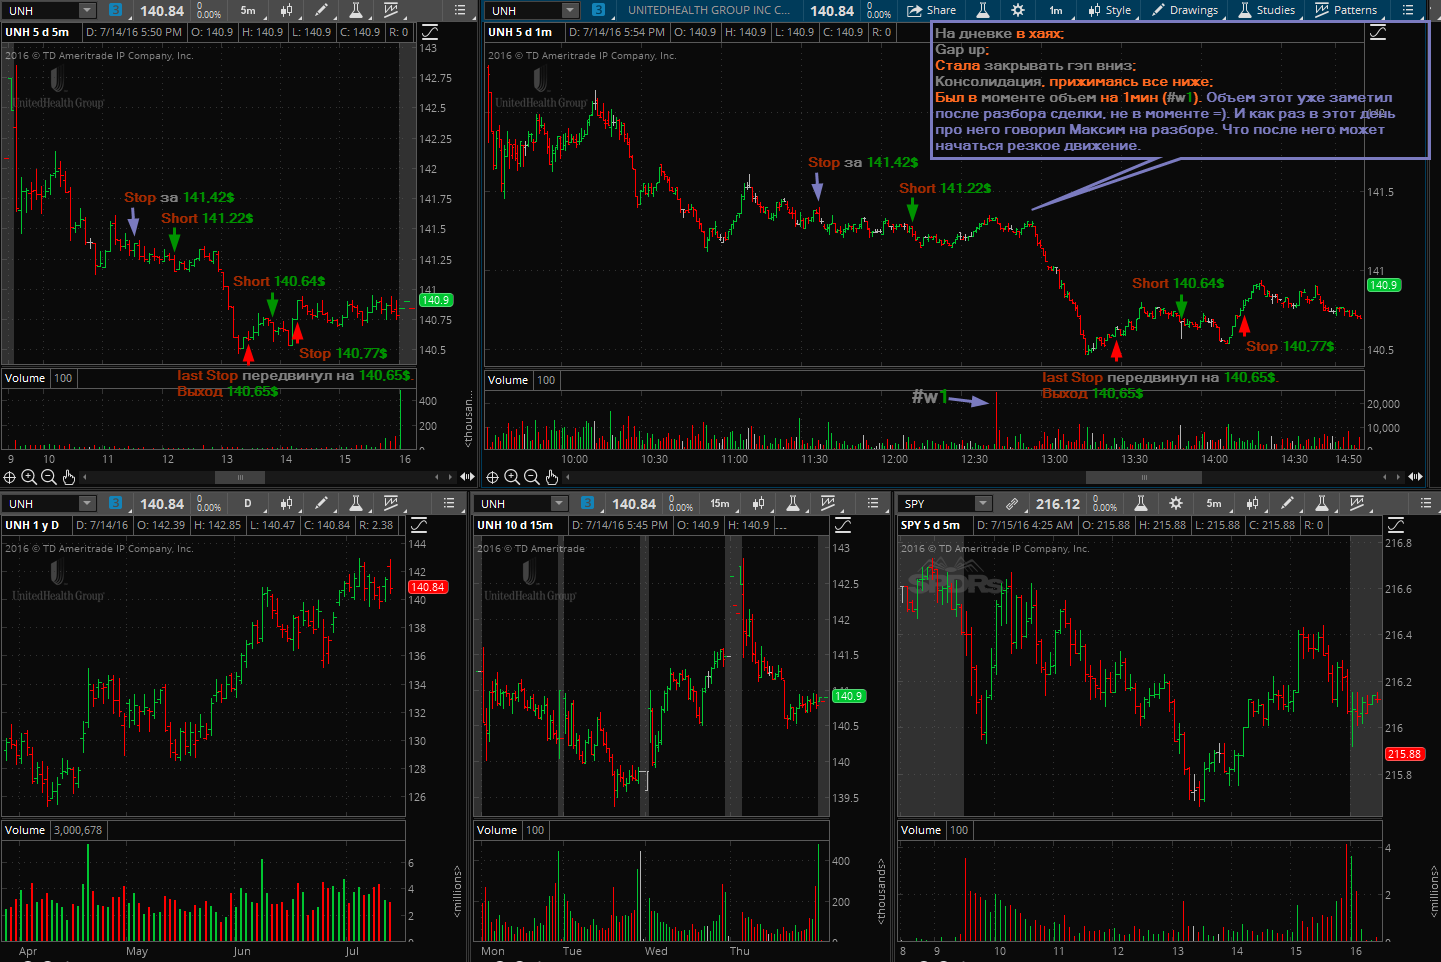
Task: Toggle blue link group 3 in UNH 5m panel
Action: point(115,10)
